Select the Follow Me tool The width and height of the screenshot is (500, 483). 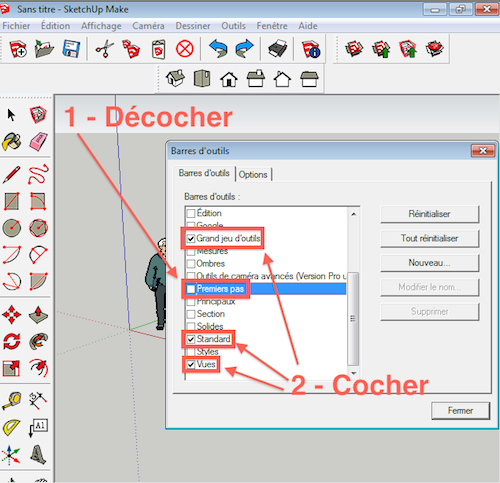[38, 342]
